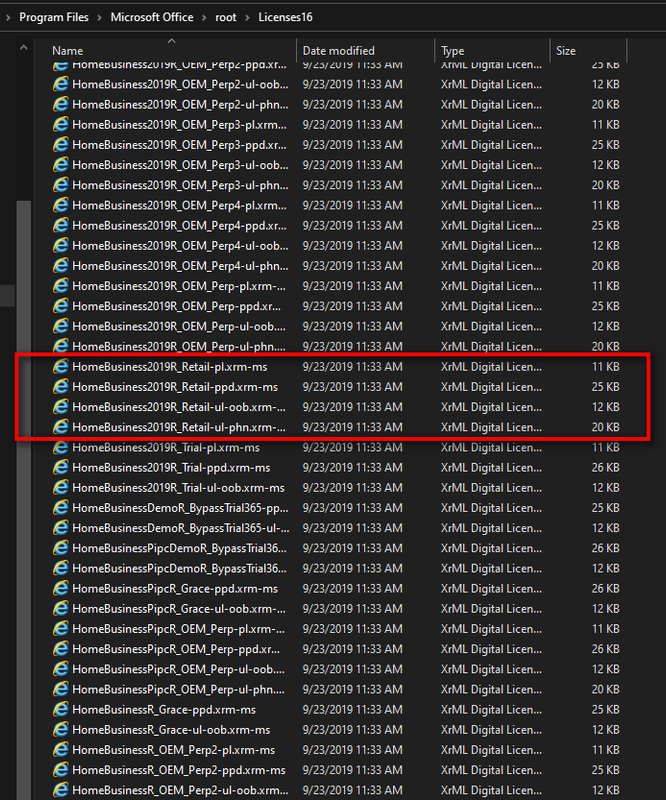The height and width of the screenshot is (800, 666).
Task: Click the icon of HomeBusiness2019R_OEM_Perp3-ul-phn file
Action: tap(61, 185)
